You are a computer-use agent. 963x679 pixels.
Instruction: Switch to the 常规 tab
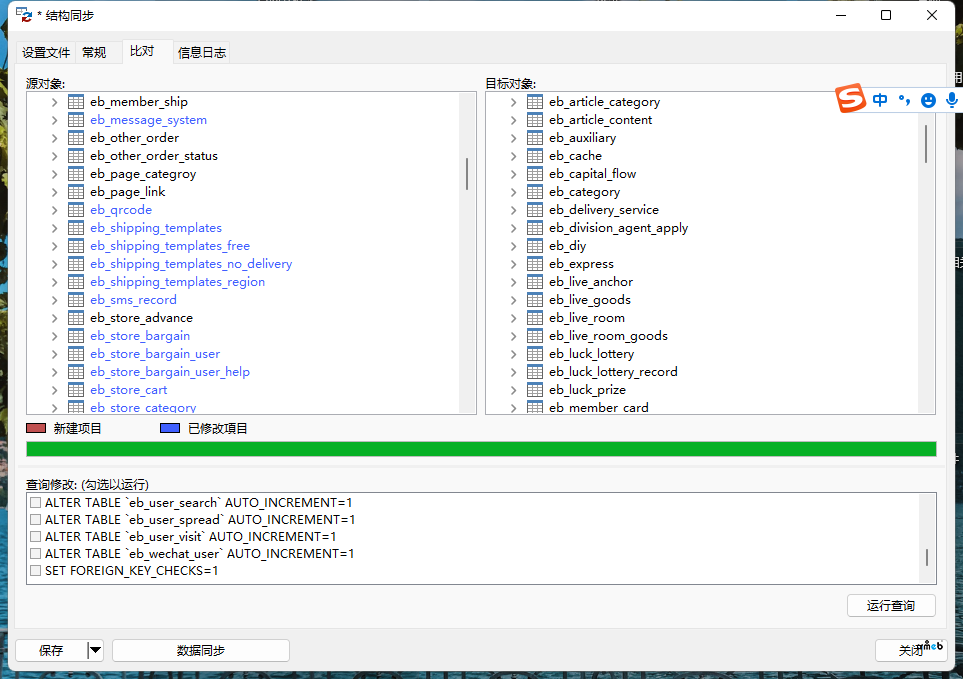94,53
